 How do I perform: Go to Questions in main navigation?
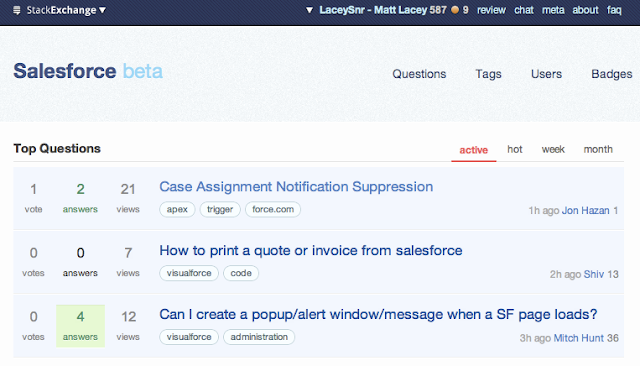point(419,74)
